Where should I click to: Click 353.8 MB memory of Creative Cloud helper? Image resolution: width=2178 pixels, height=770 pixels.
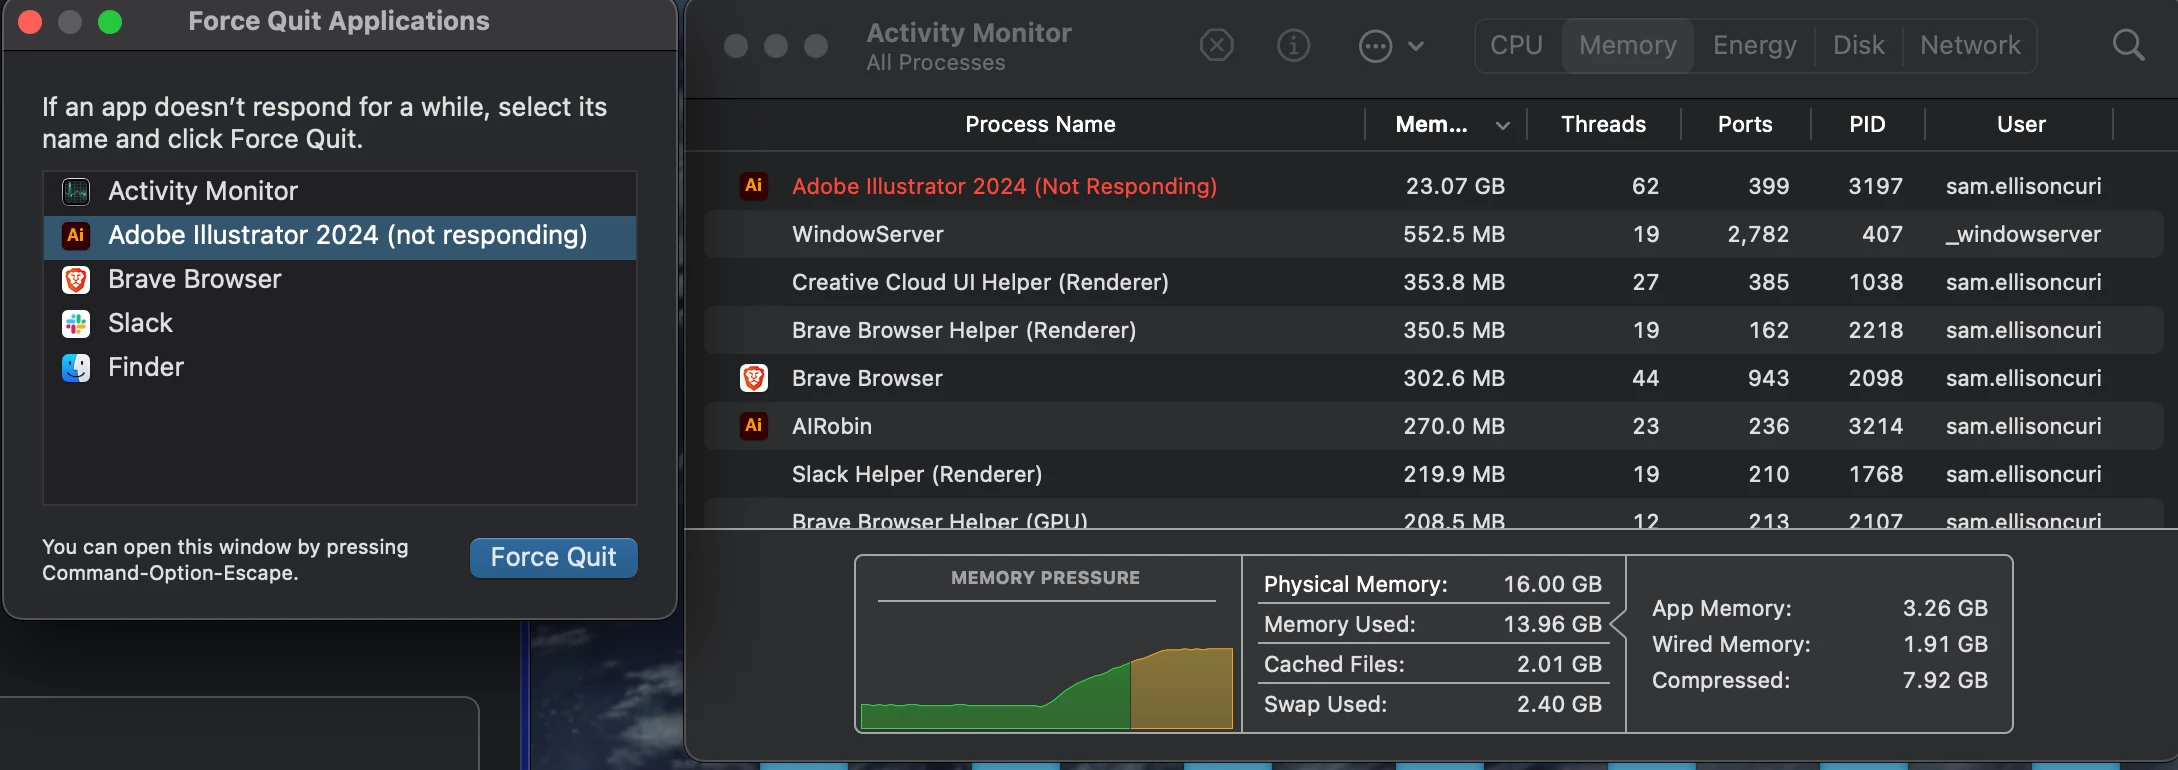1454,283
